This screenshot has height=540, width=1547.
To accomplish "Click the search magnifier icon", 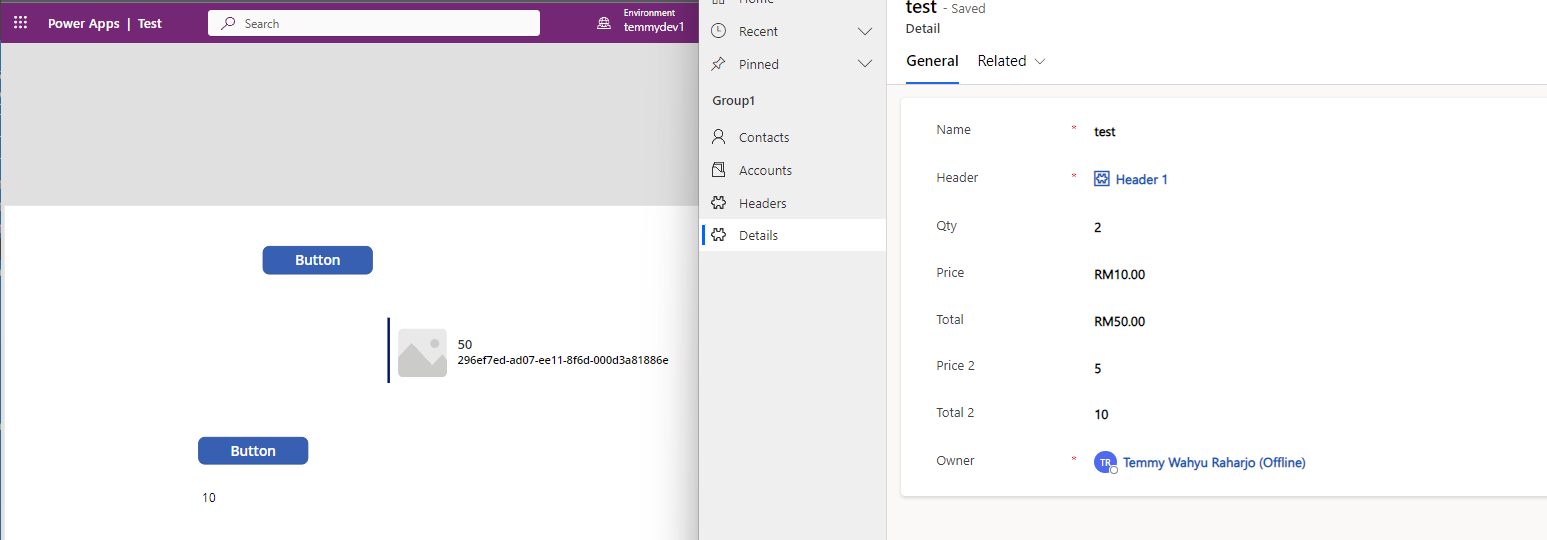I will pos(228,23).
